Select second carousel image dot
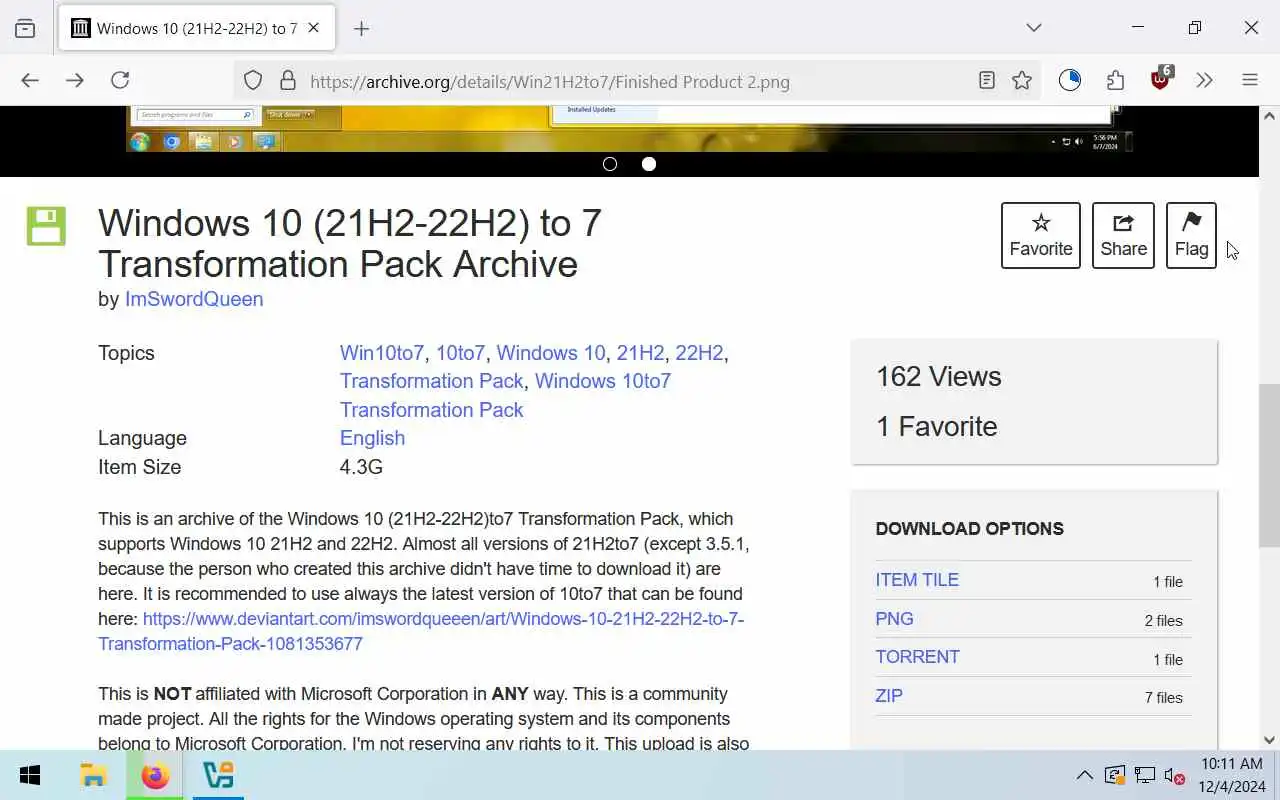The image size is (1280, 800). (649, 164)
